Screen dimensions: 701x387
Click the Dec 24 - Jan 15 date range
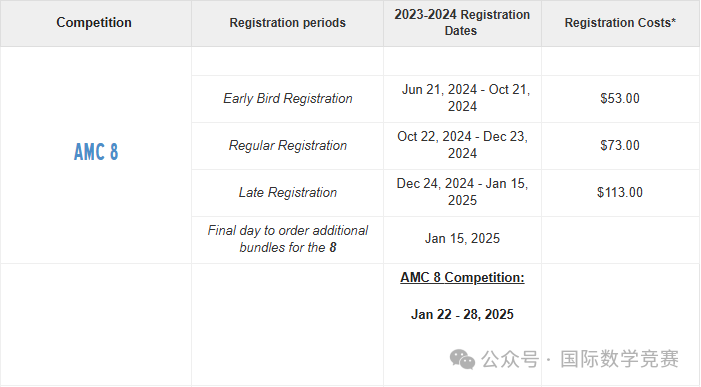[462, 192]
